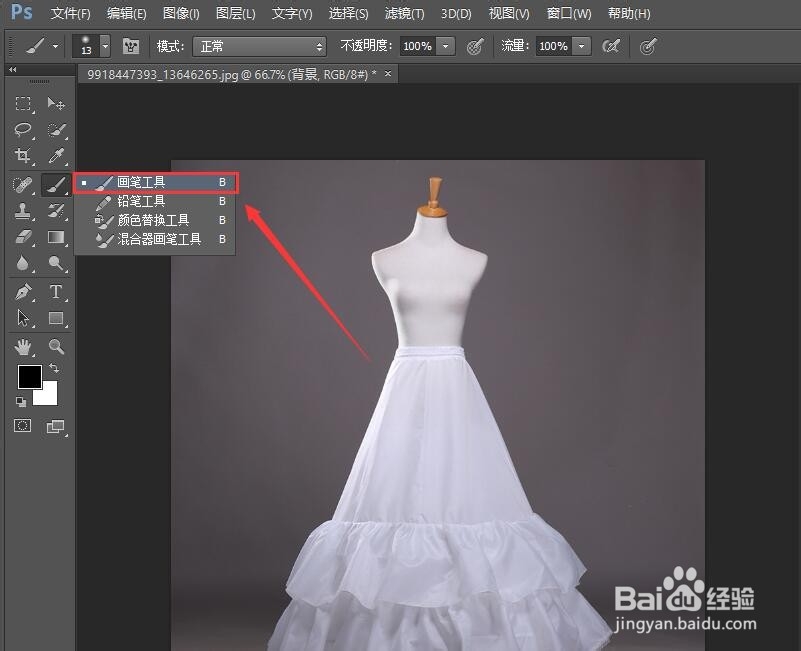The height and width of the screenshot is (651, 801).
Task: Click the opacity 100% input field
Action: [x=418, y=46]
